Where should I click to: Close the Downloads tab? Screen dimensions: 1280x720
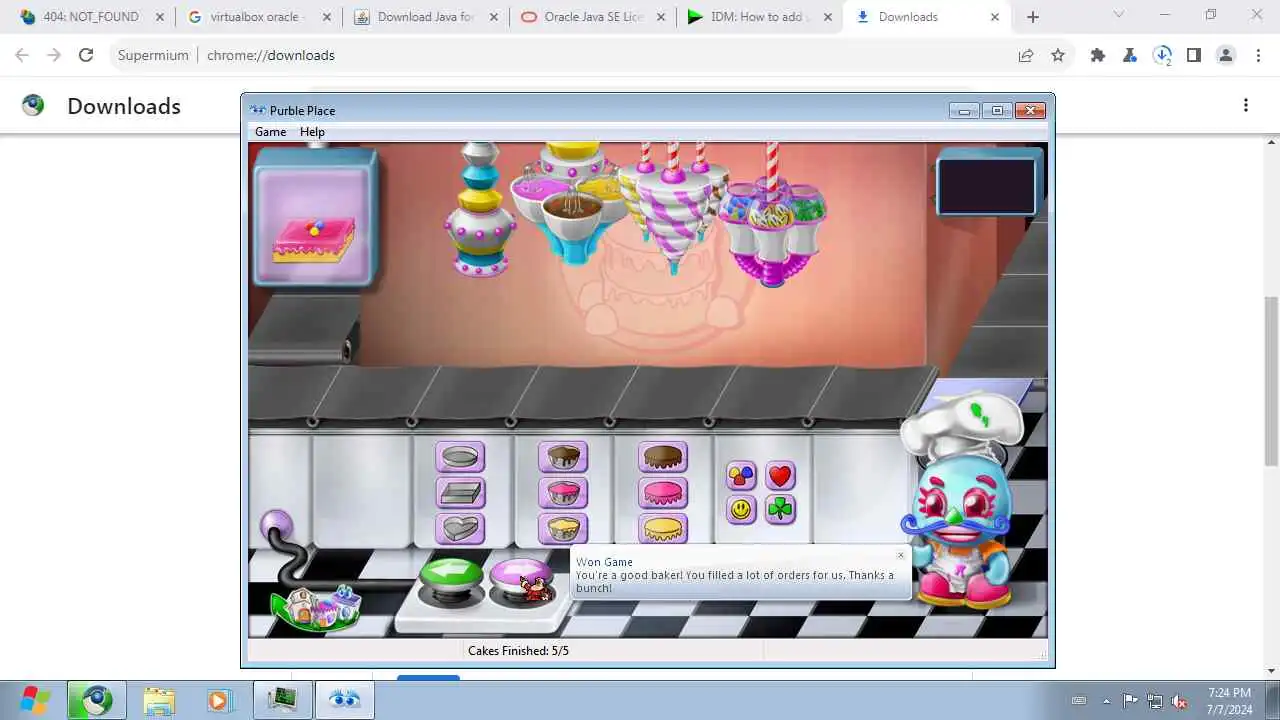pos(994,17)
